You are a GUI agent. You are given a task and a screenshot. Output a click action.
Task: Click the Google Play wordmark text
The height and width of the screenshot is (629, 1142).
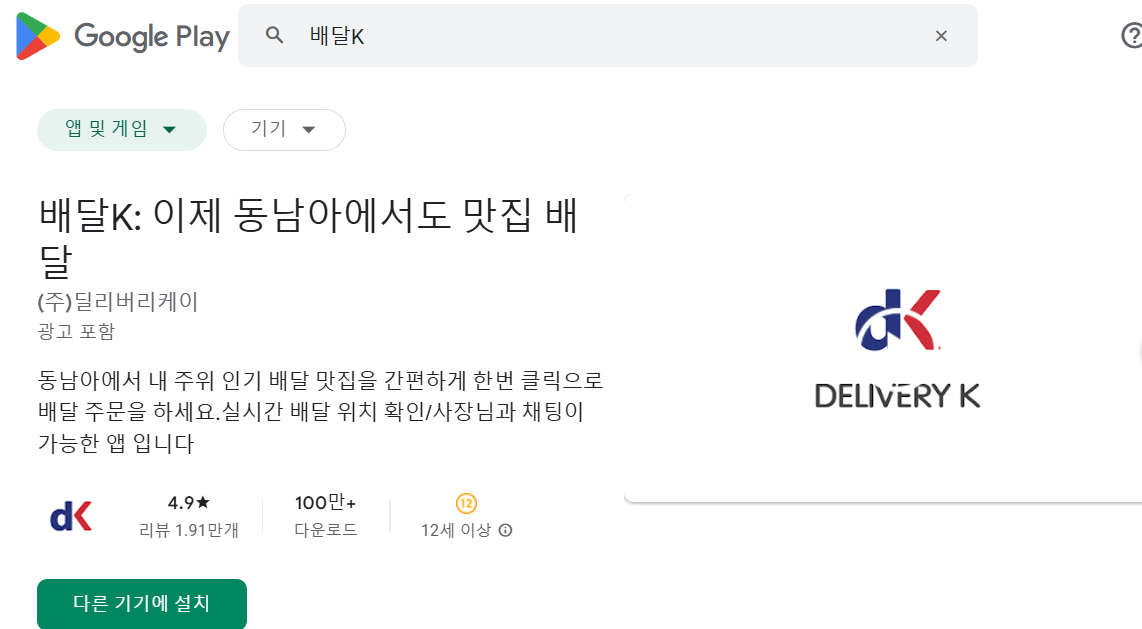coord(151,37)
